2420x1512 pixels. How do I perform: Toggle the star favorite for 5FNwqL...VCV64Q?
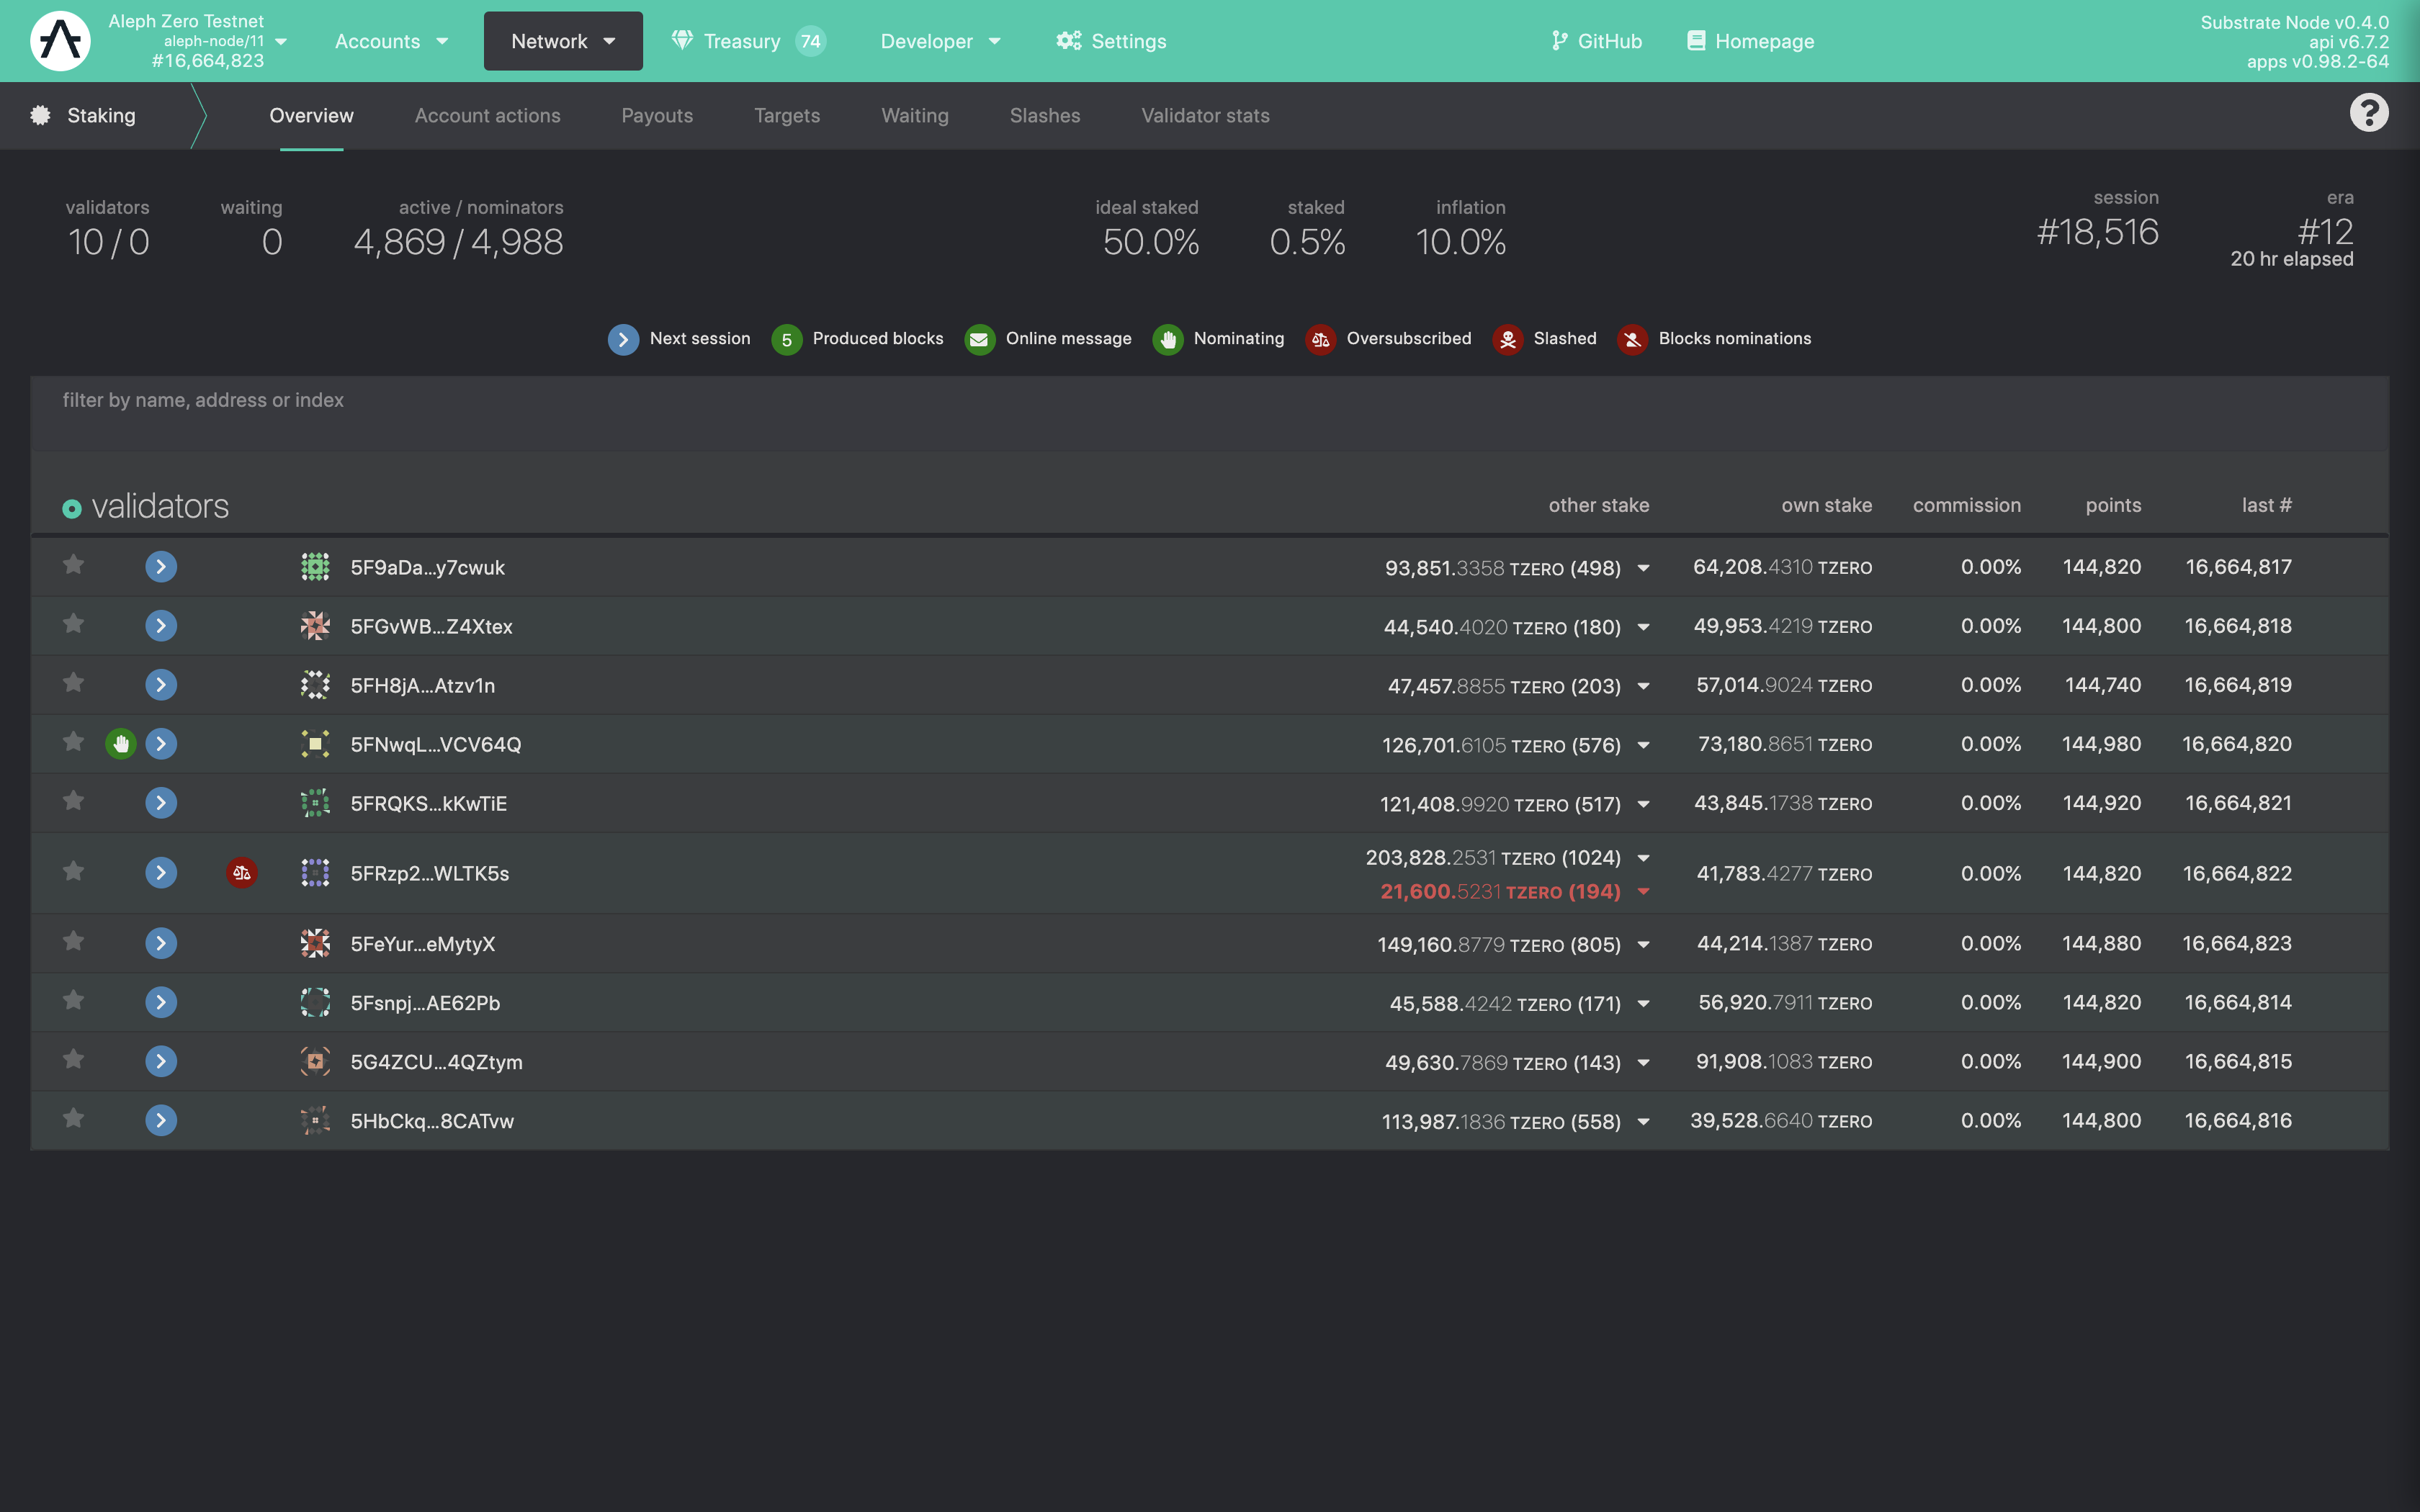[x=70, y=744]
